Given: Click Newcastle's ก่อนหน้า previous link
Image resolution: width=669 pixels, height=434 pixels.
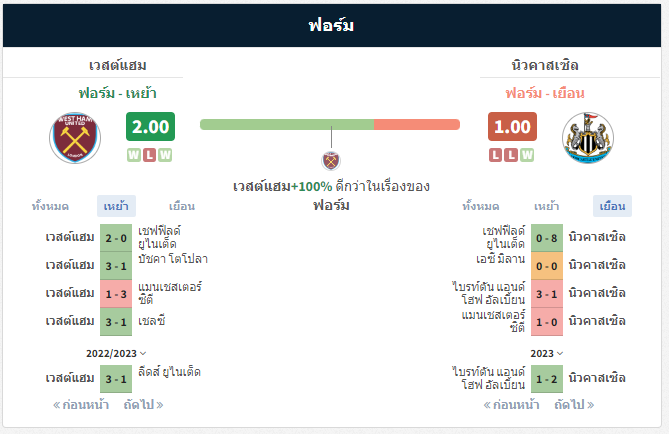Looking at the screenshot, I should 511,405.
